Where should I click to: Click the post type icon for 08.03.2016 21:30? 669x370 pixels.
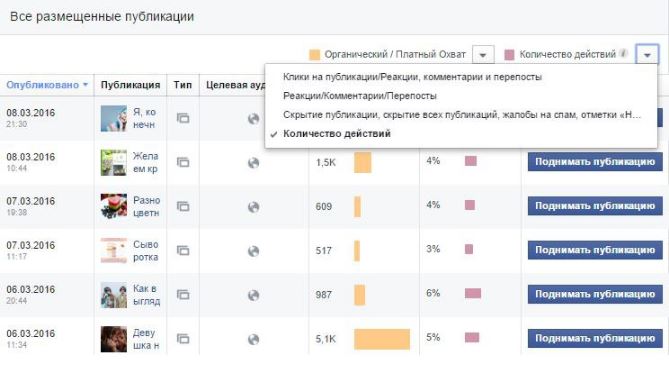(183, 118)
